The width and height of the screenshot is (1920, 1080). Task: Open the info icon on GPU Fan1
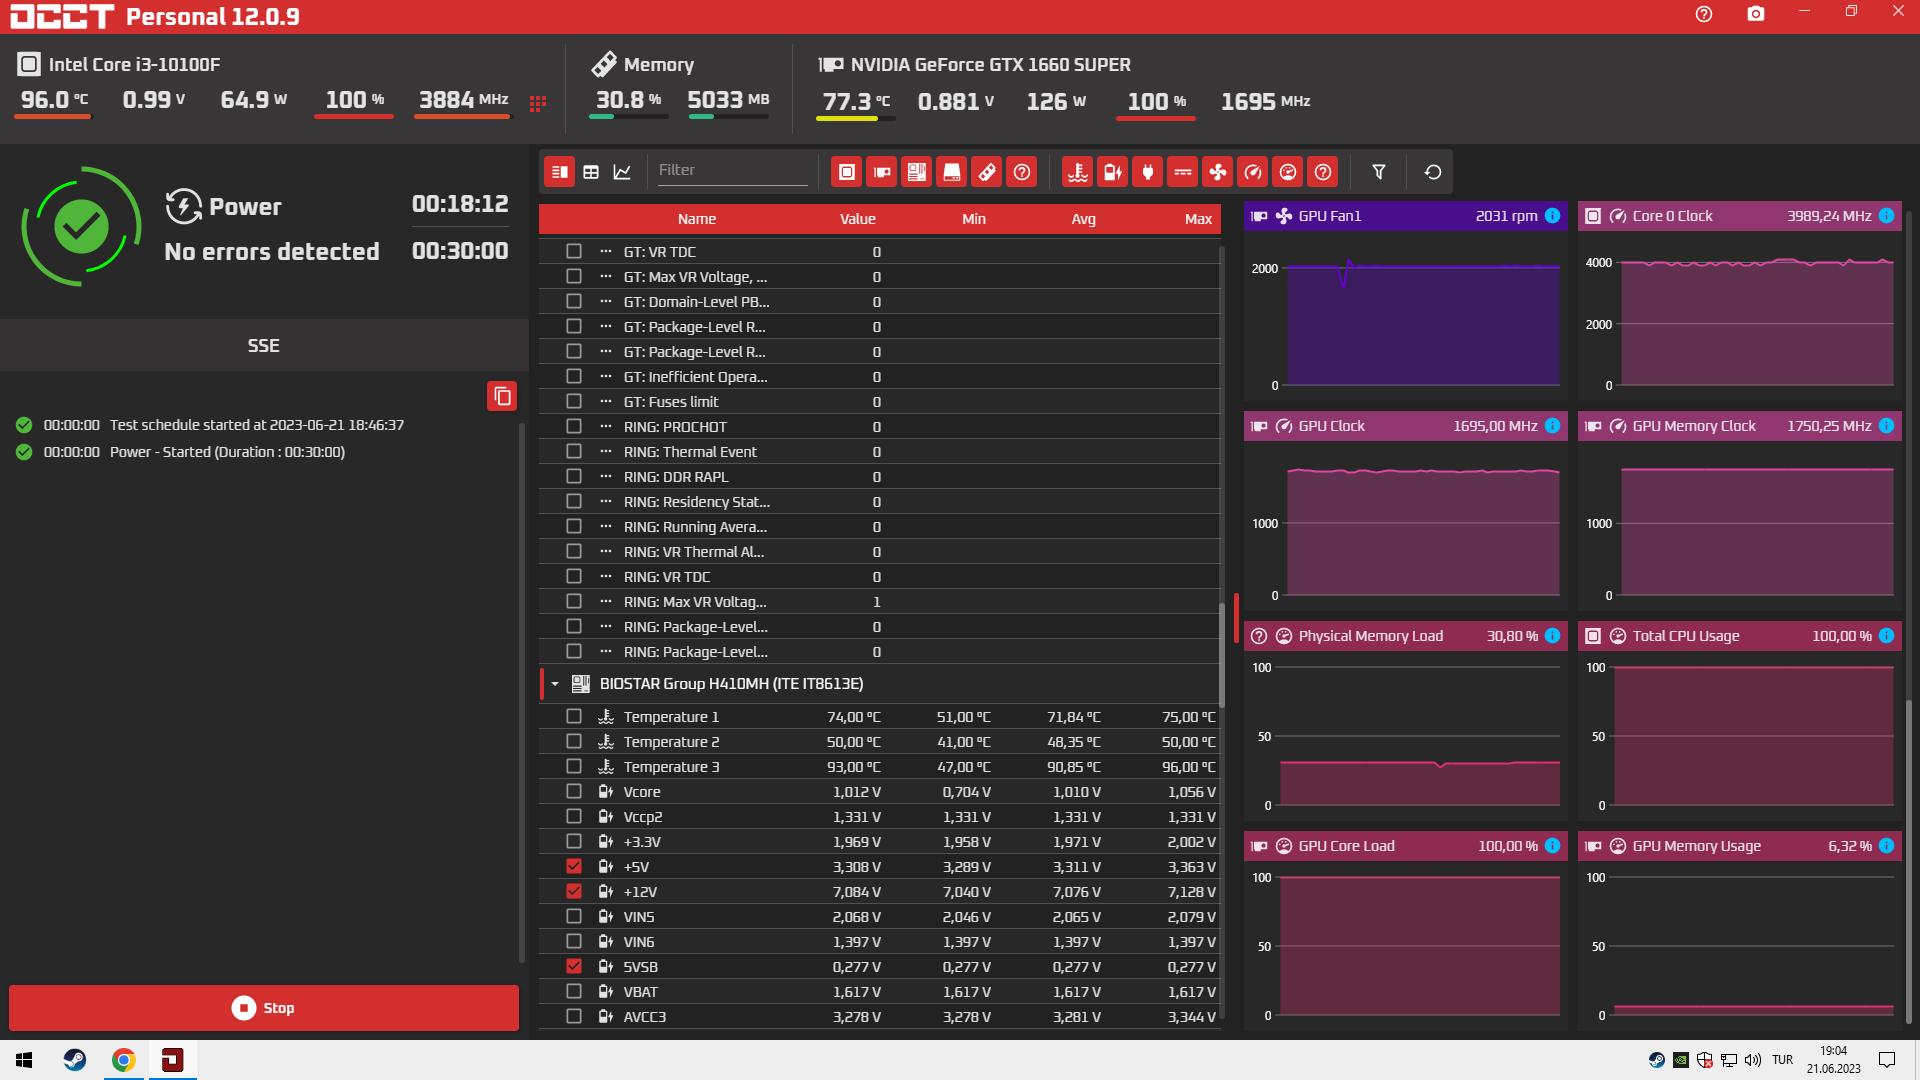(1552, 216)
